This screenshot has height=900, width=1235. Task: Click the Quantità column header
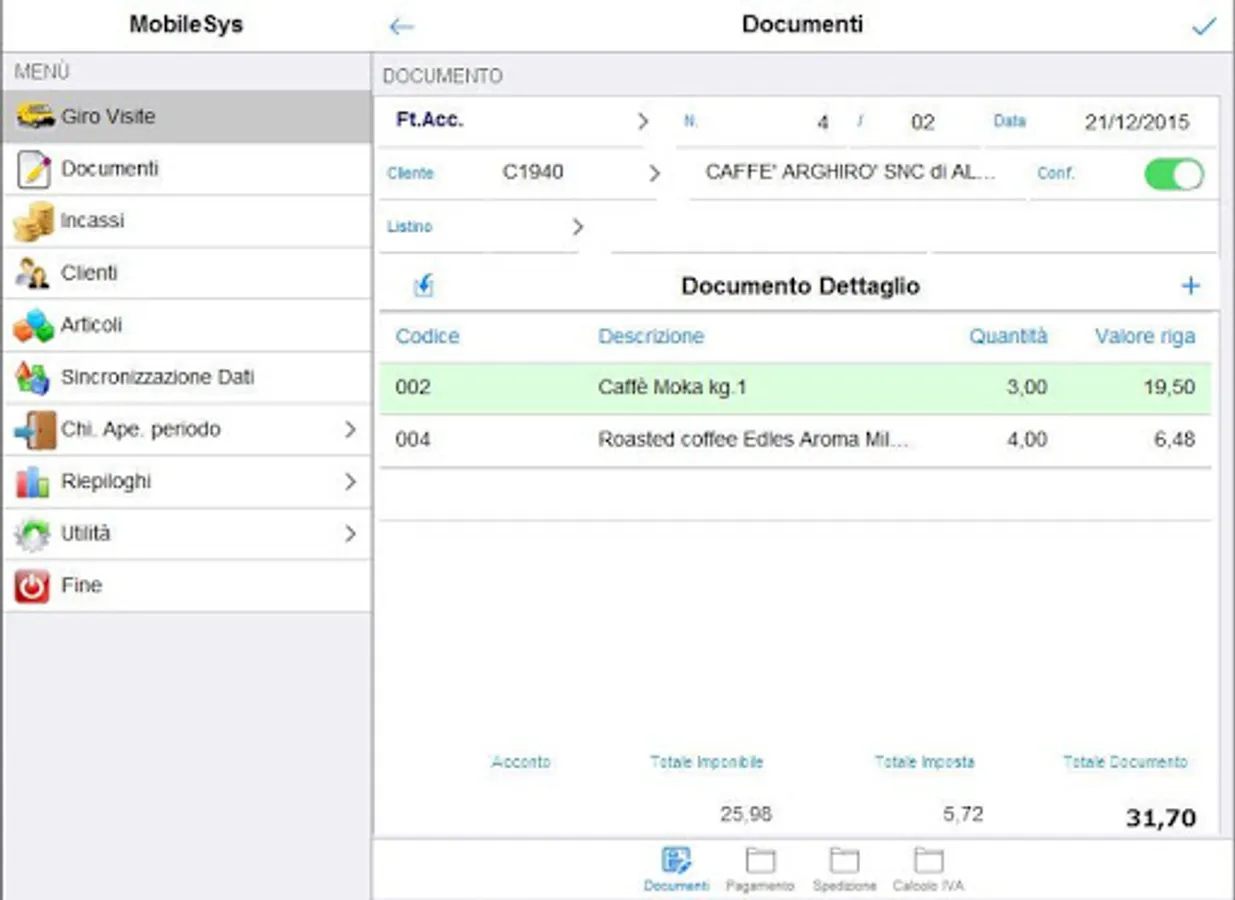pos(1008,337)
